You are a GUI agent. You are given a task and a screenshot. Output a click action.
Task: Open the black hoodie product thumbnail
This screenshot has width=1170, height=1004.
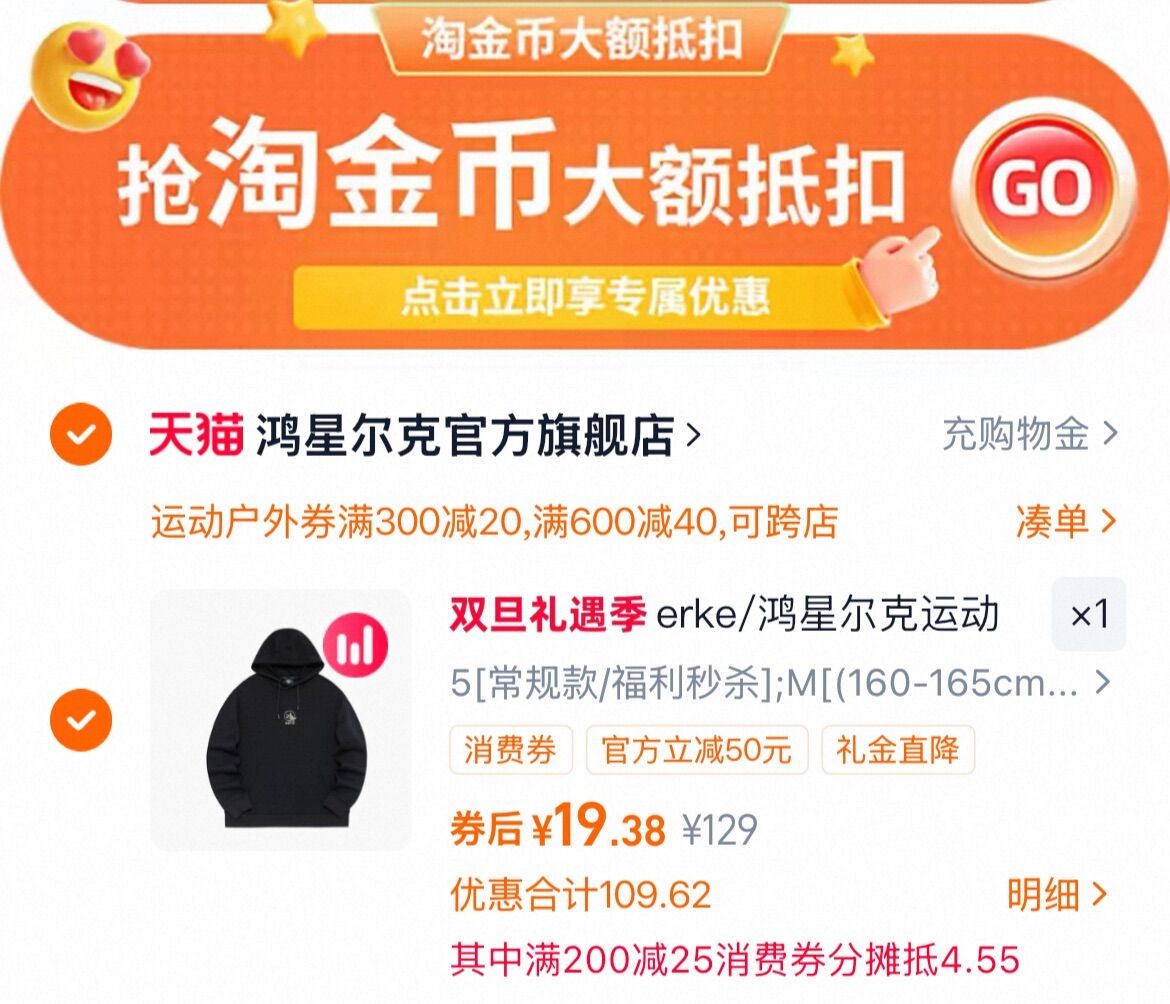click(x=281, y=720)
